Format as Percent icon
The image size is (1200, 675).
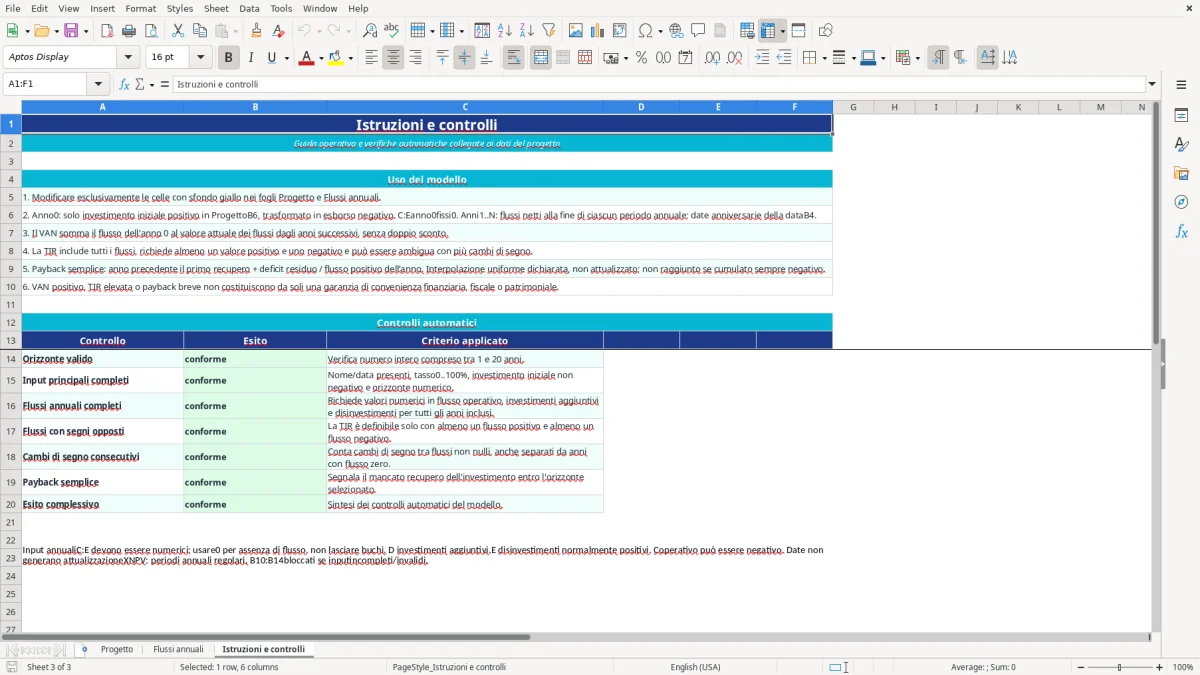(641, 58)
